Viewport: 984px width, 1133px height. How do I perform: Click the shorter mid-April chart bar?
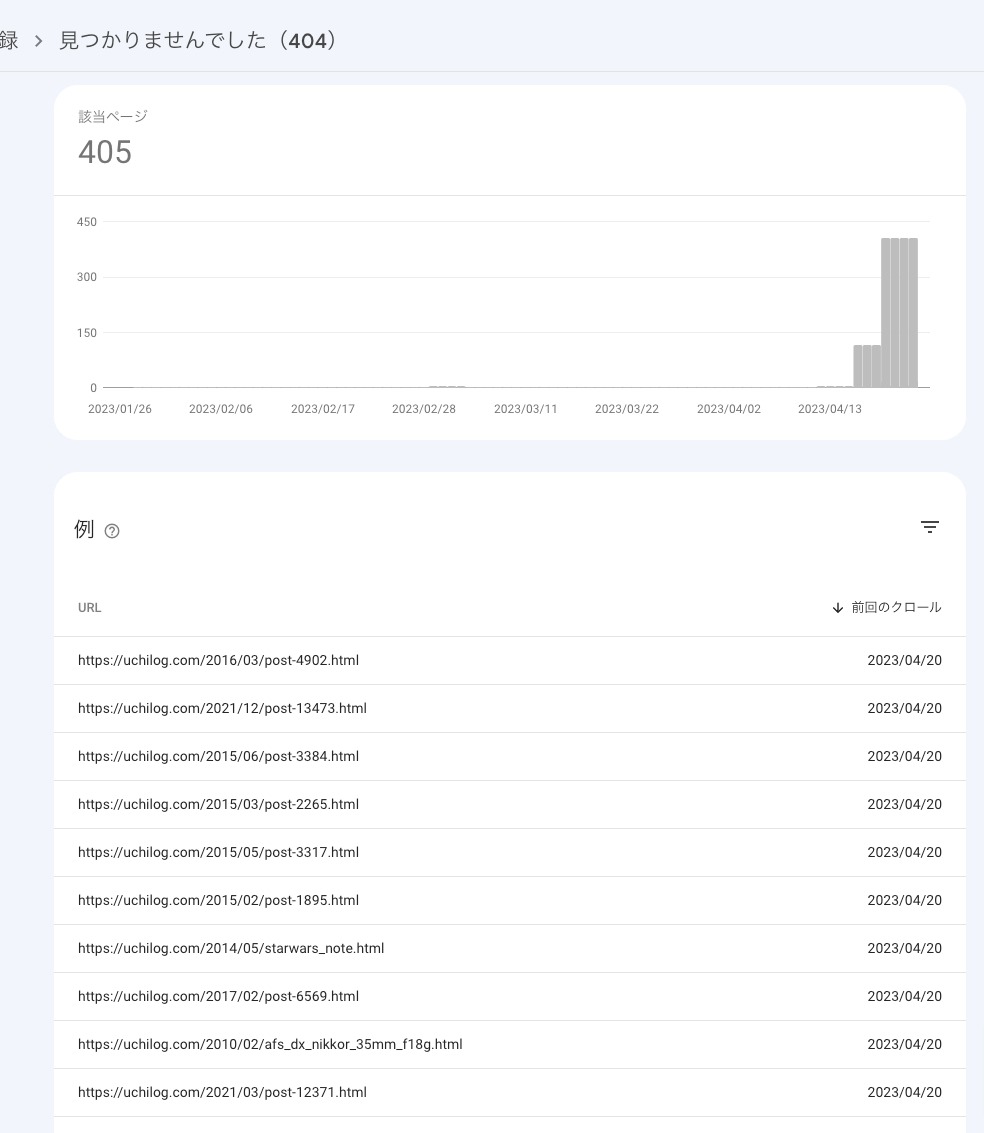(x=867, y=366)
